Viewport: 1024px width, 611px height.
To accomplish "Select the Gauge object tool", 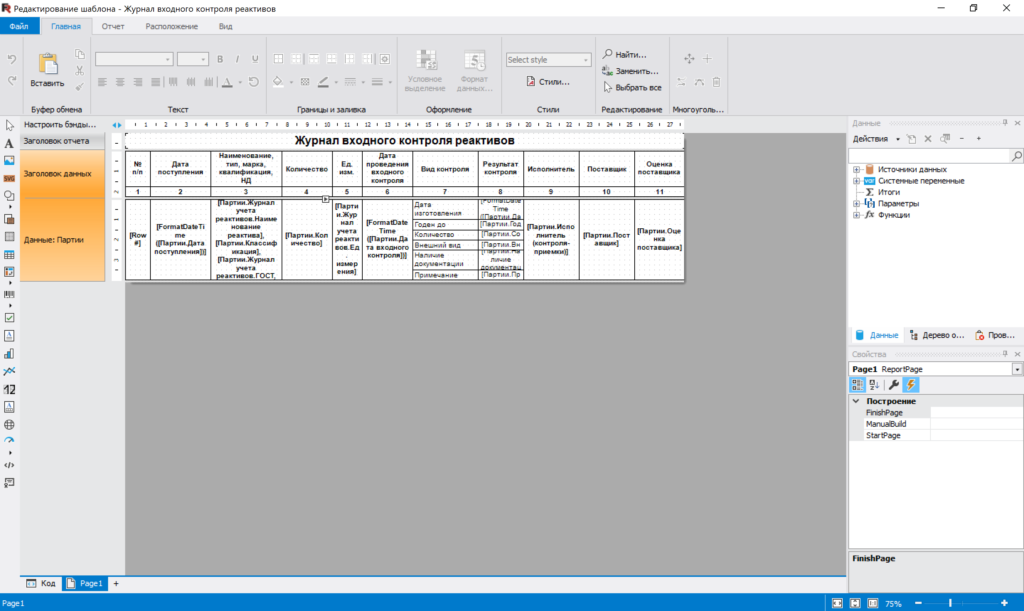I will click(9, 440).
